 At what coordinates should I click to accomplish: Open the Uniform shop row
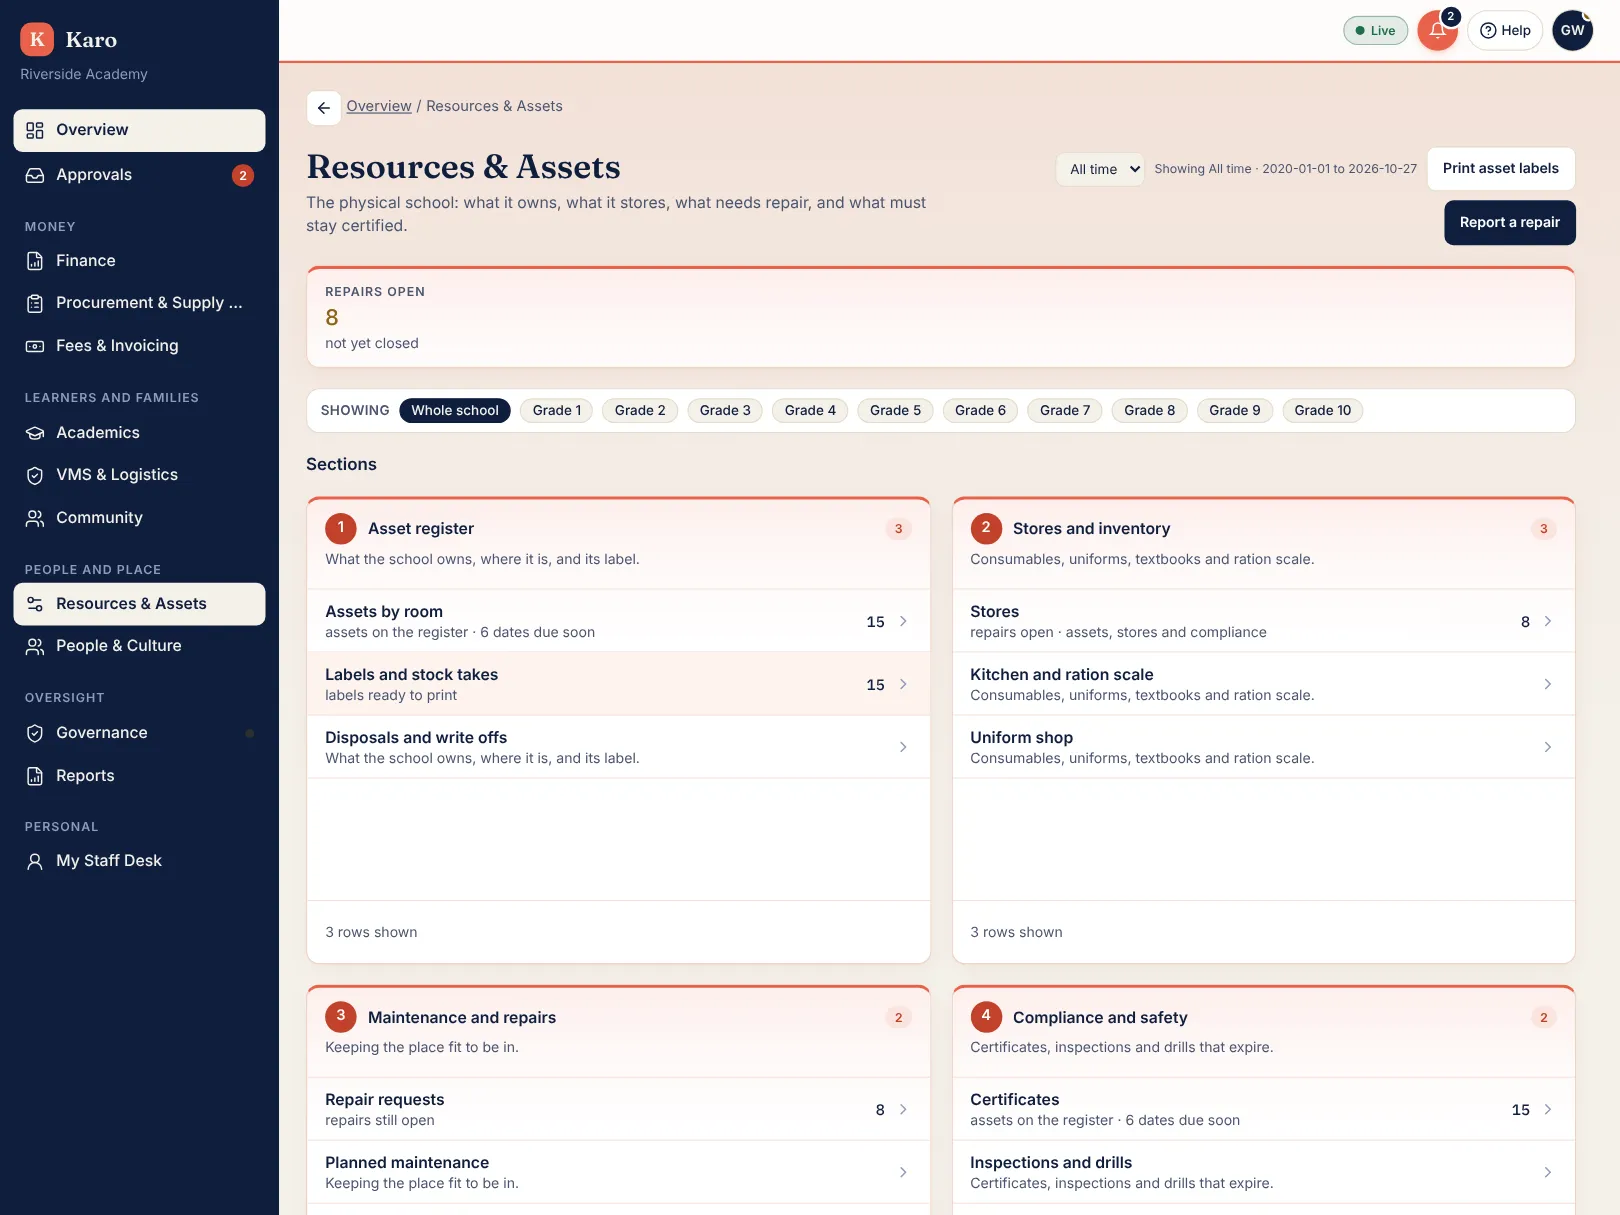click(1263, 747)
